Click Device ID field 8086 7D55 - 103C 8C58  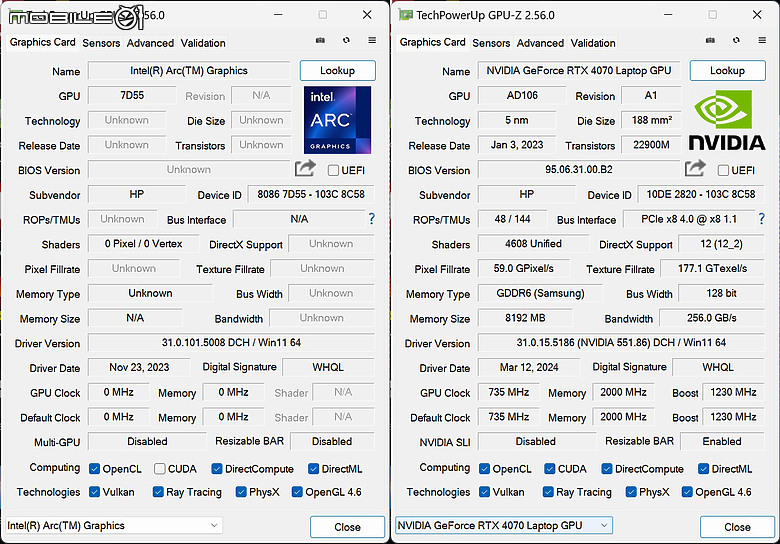(311, 194)
